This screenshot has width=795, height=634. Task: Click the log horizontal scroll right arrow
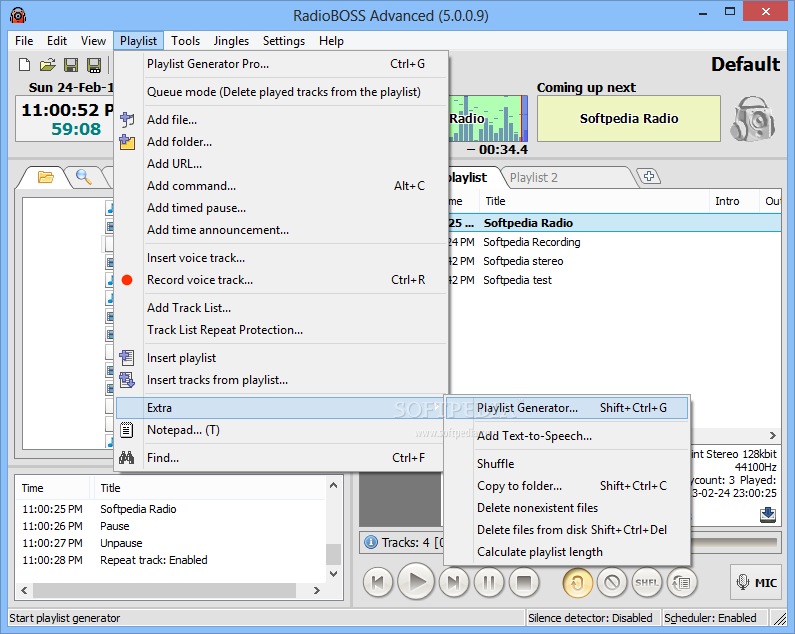coord(317,590)
